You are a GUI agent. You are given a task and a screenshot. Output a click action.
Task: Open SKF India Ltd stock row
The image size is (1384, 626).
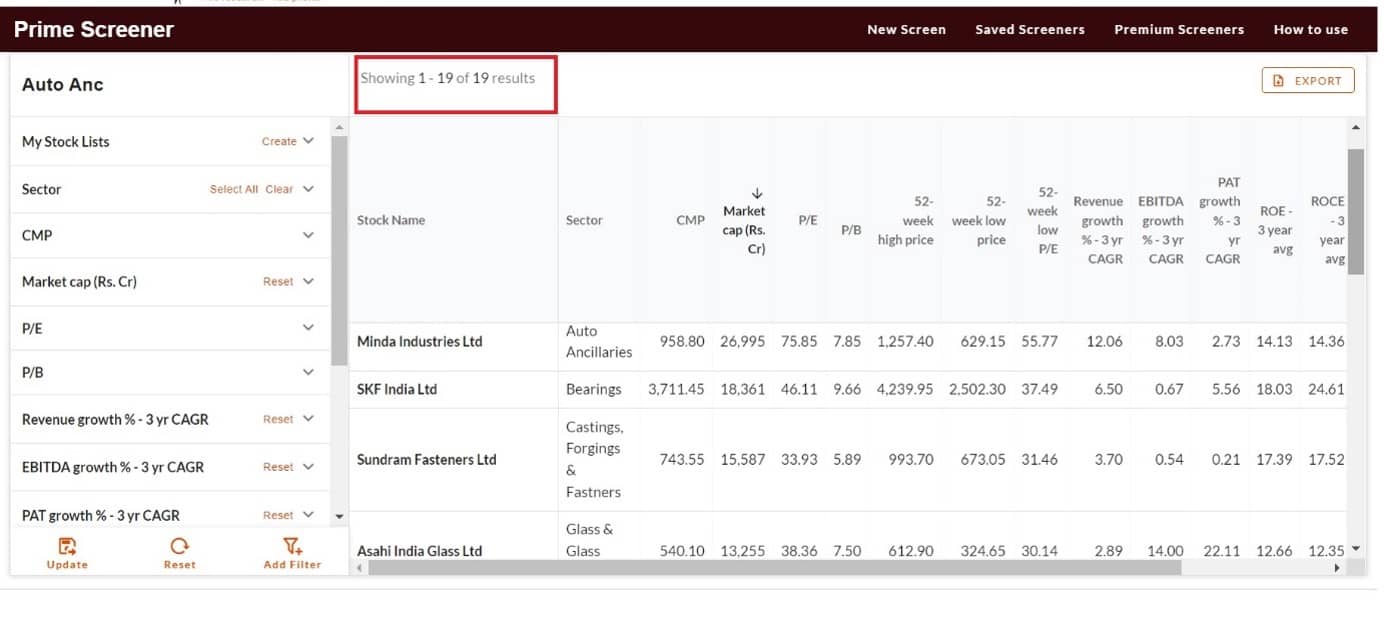pos(397,389)
